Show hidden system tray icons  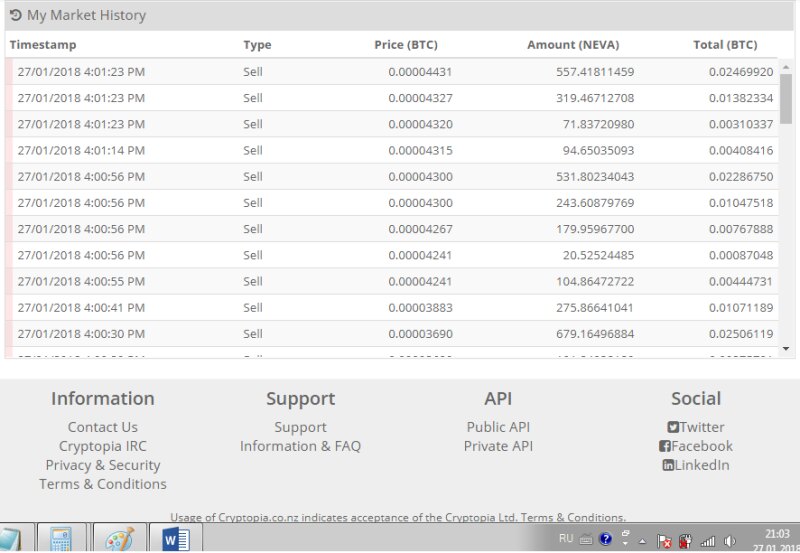(x=642, y=540)
